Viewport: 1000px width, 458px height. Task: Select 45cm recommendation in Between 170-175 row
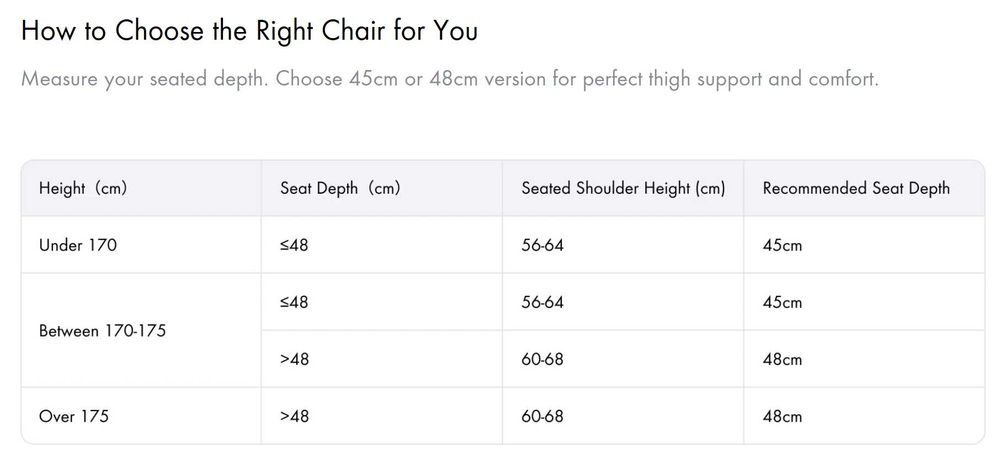[782, 302]
